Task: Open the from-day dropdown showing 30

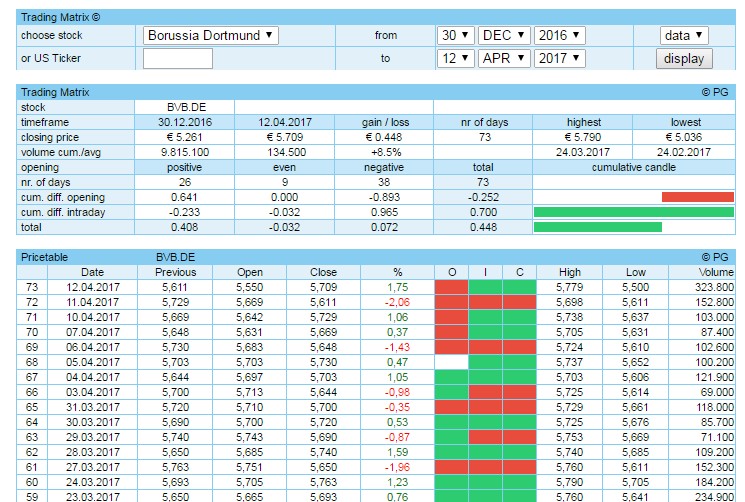Action: tap(455, 35)
